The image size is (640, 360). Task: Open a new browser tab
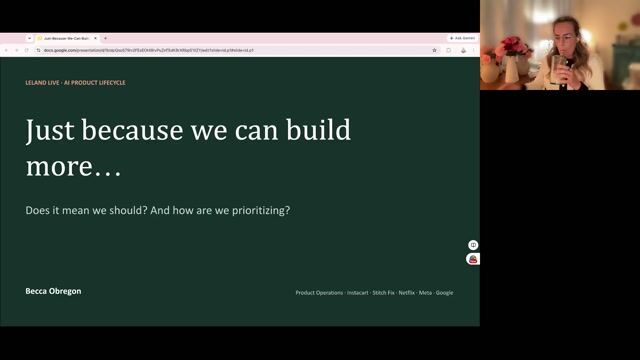click(x=105, y=38)
